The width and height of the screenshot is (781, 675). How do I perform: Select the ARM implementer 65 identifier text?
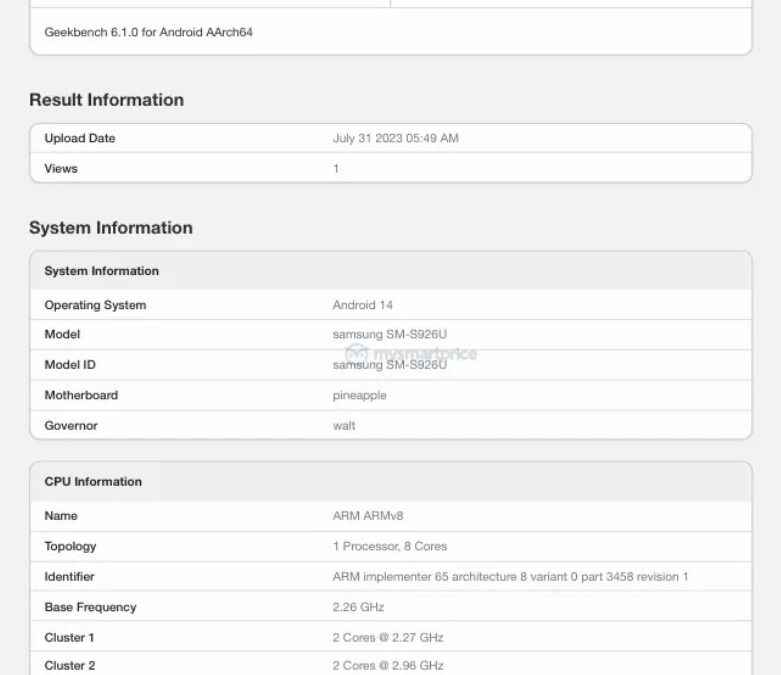coord(510,577)
